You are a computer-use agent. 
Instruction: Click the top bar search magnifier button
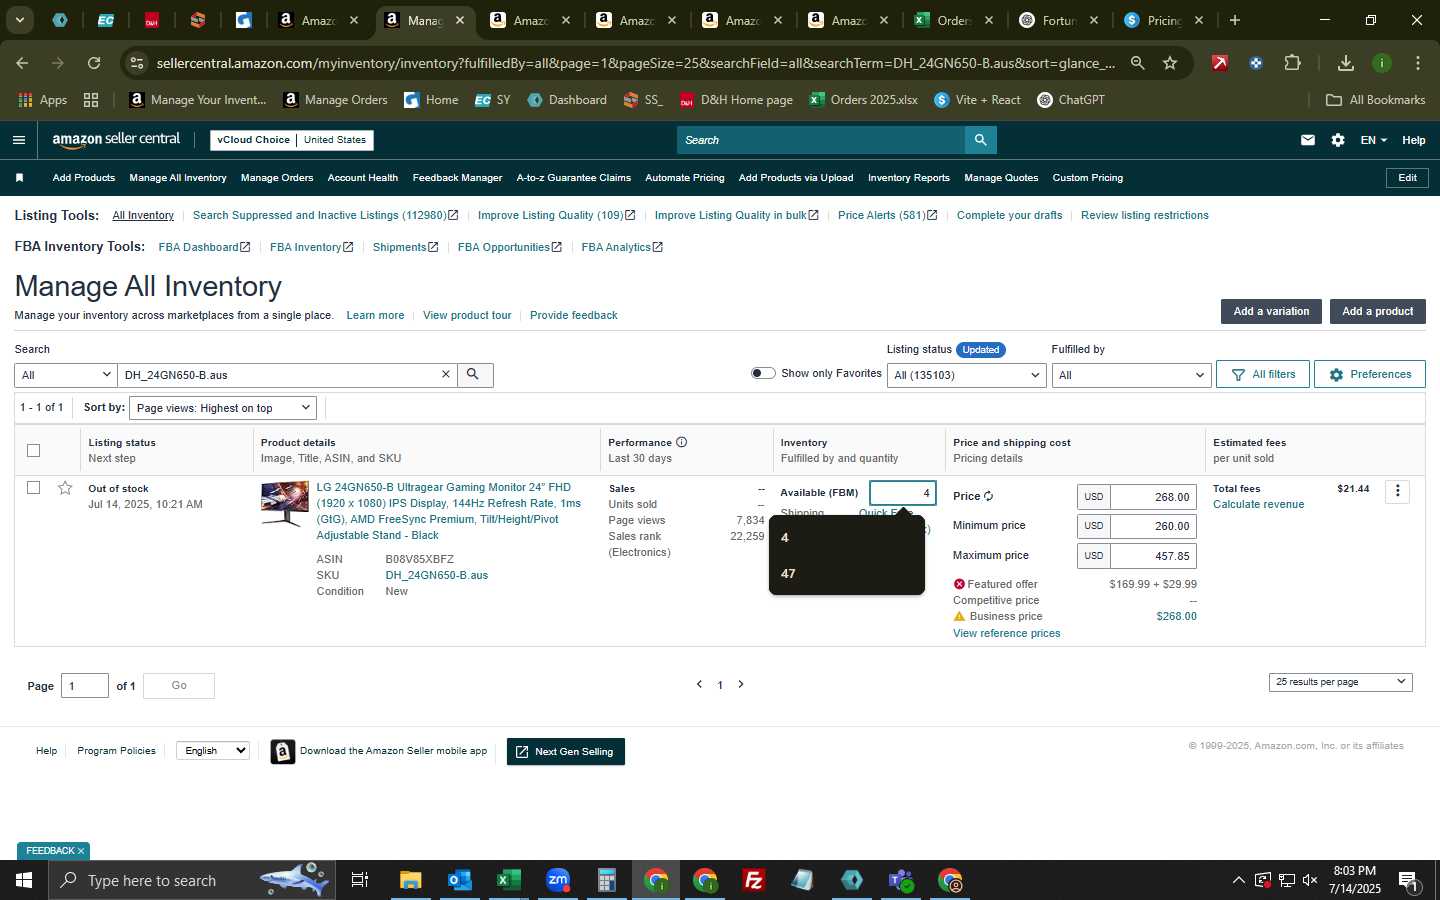coord(981,140)
